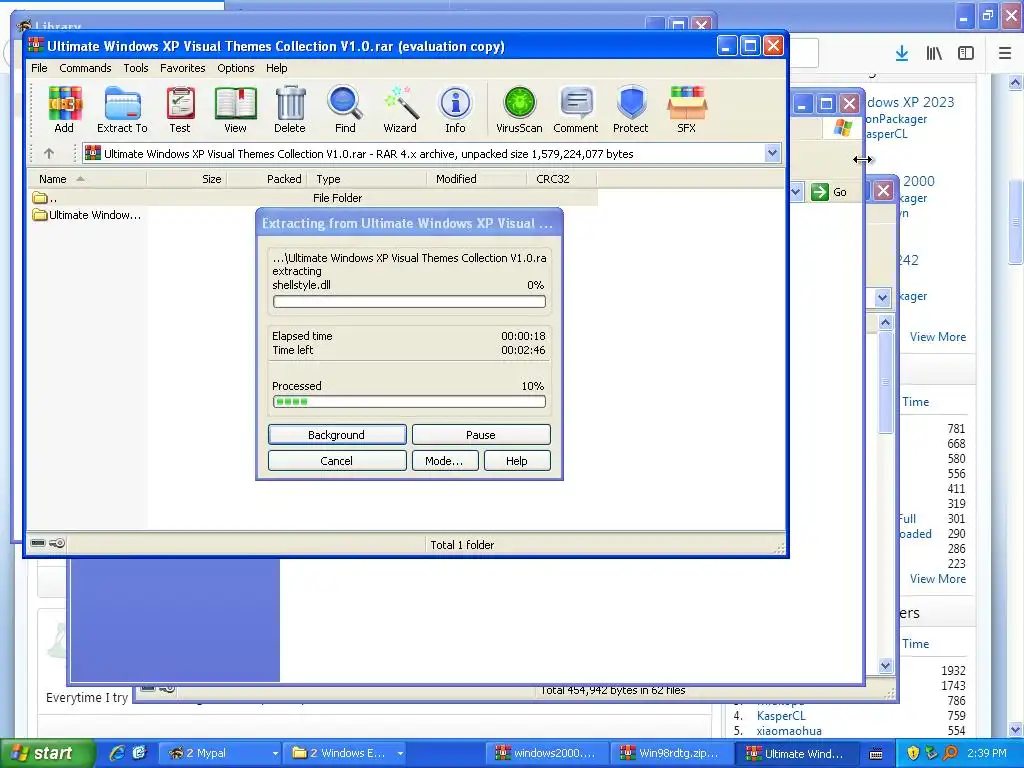Select the Delete trash can icon
The width and height of the screenshot is (1024, 768).
[x=290, y=110]
